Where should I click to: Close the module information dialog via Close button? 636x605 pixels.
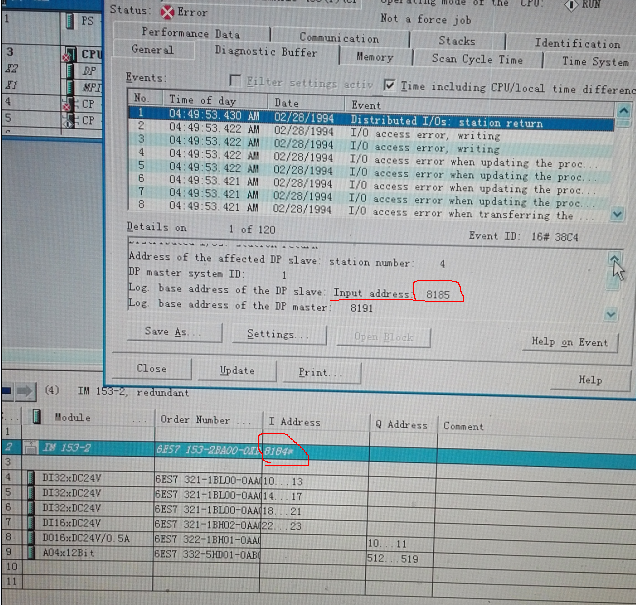point(151,369)
